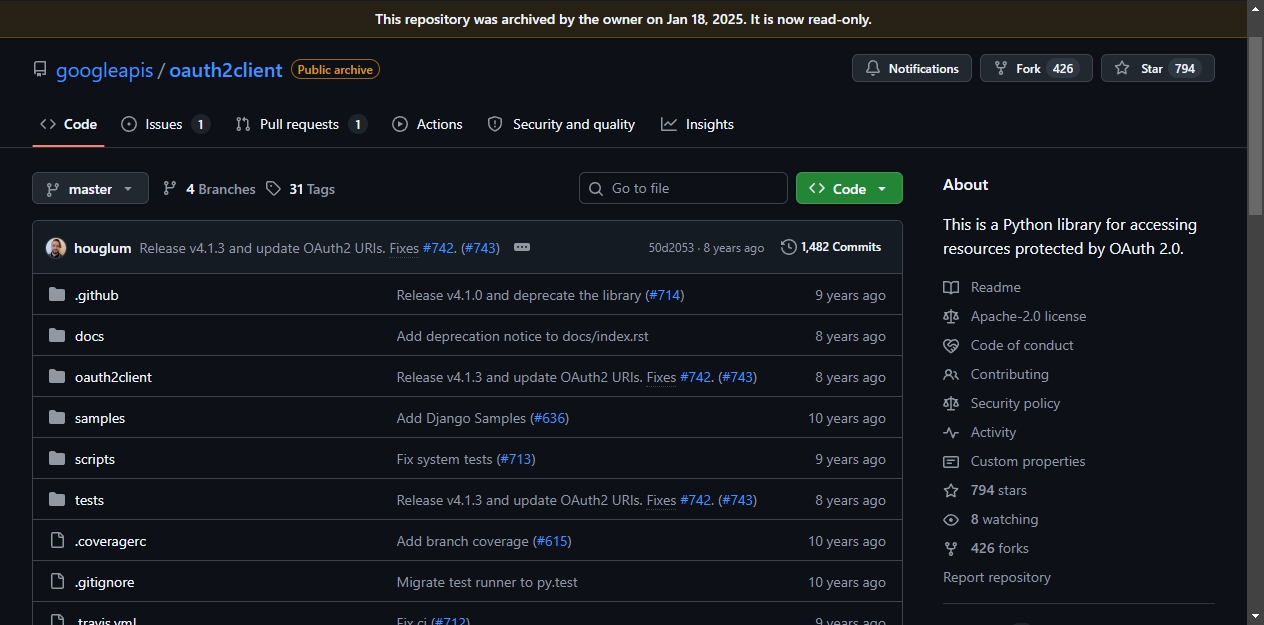Image resolution: width=1264 pixels, height=625 pixels.
Task: Switch to the Code tab
Action: point(68,124)
